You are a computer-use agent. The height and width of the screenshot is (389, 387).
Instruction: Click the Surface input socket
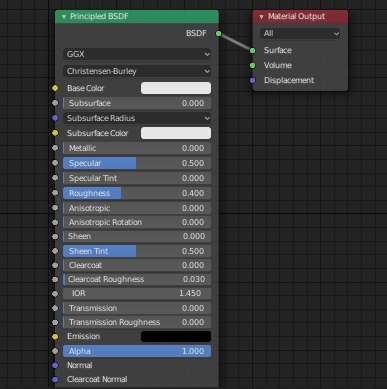253,50
